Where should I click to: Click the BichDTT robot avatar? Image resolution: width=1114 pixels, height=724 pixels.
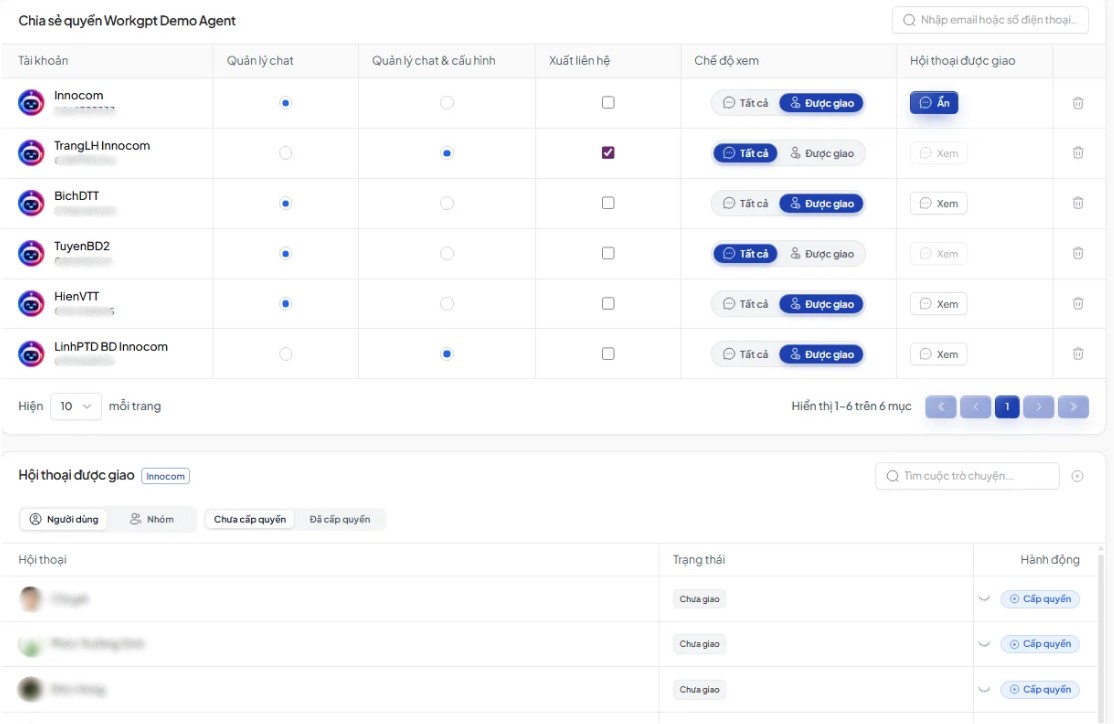point(31,203)
